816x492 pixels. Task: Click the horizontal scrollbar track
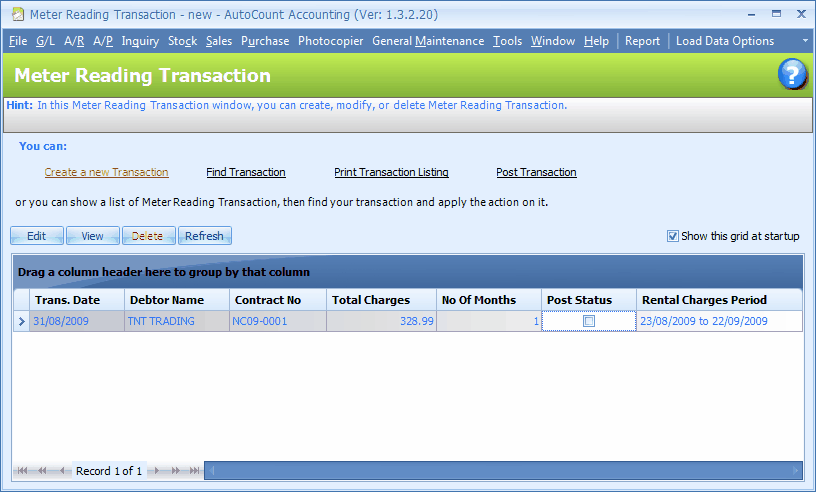[503, 471]
